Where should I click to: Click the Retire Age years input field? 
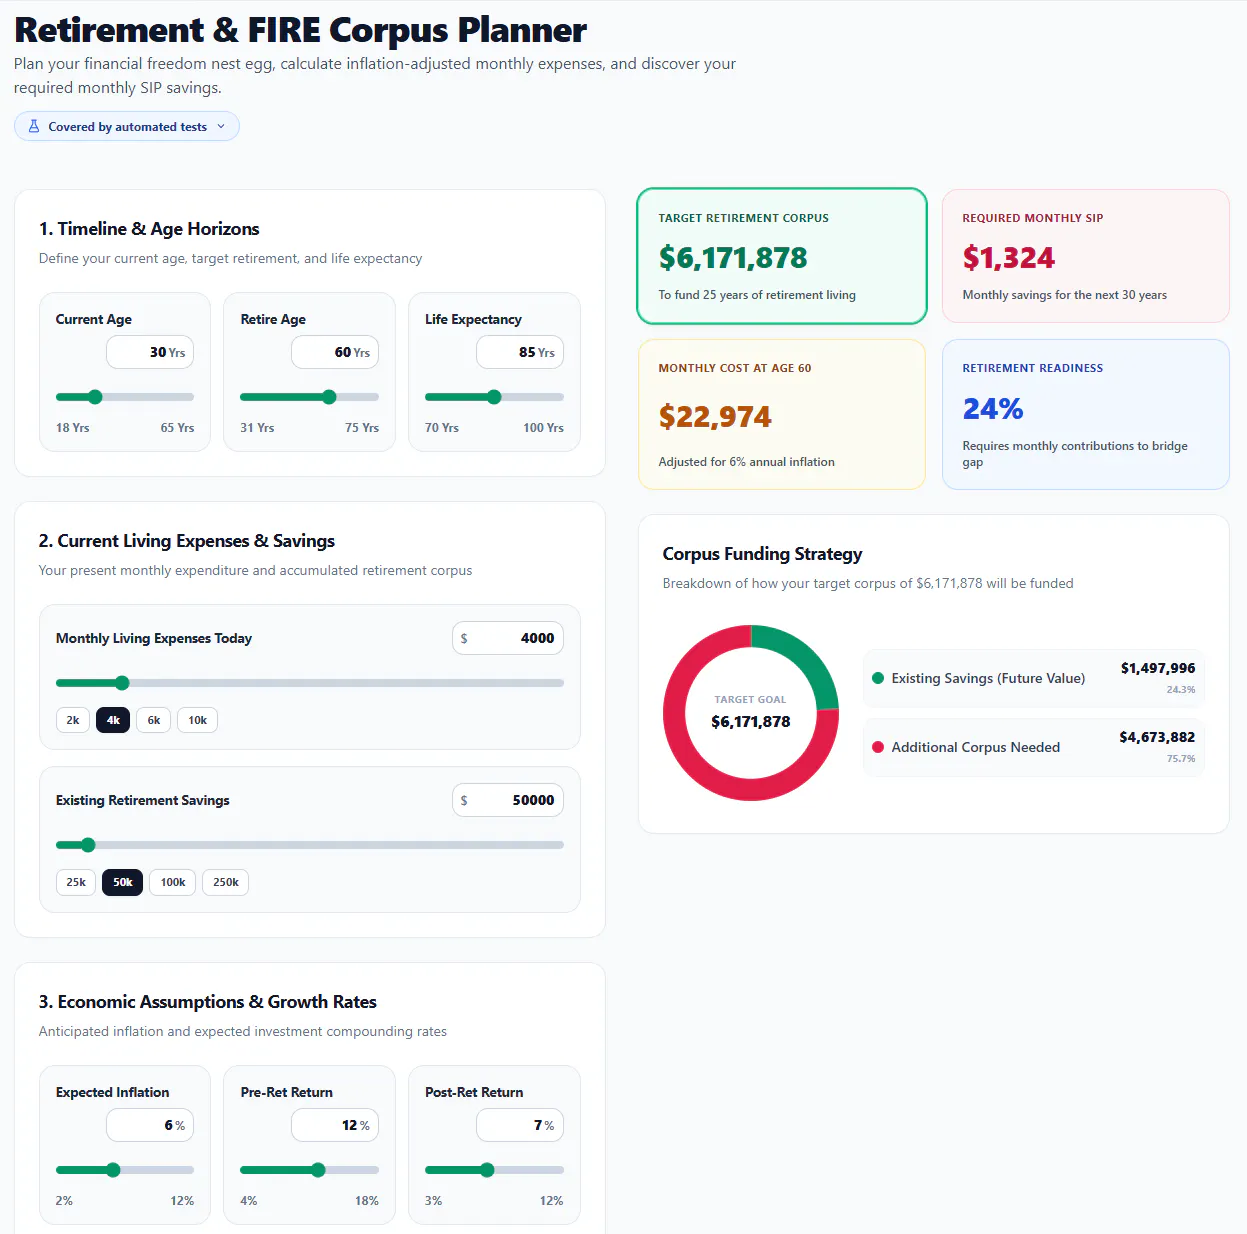335,352
